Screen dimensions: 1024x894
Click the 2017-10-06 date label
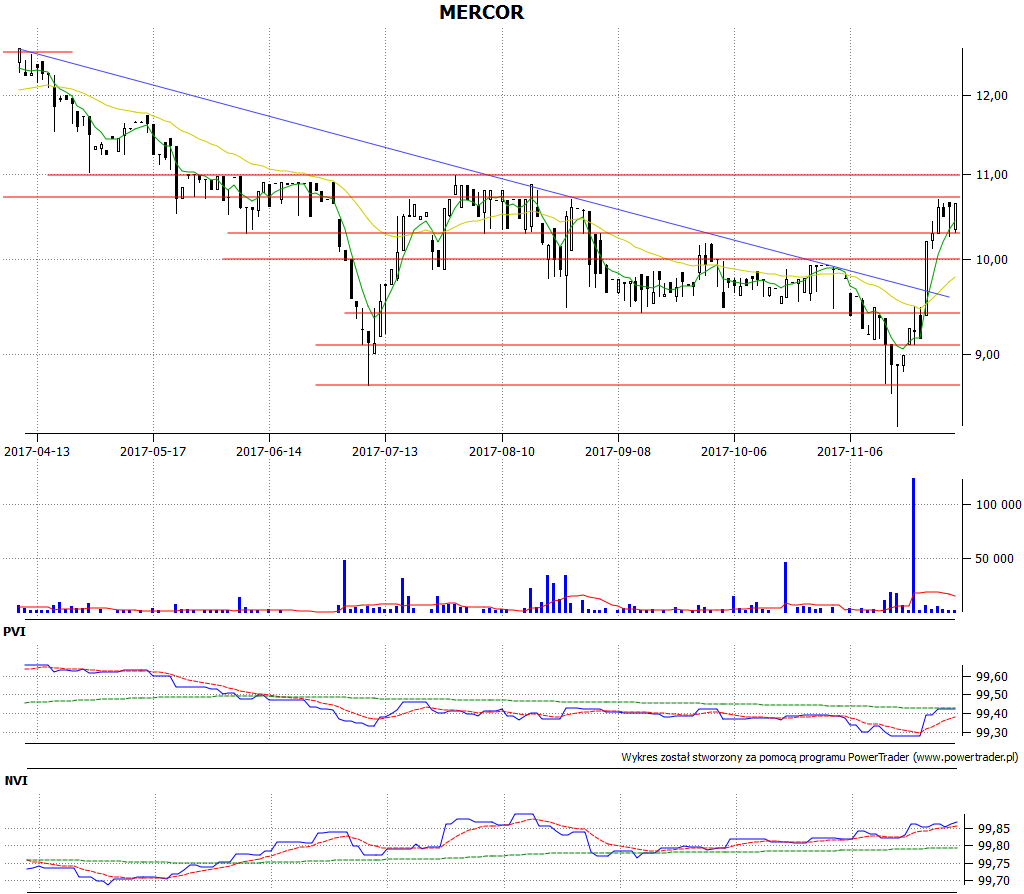point(733,451)
